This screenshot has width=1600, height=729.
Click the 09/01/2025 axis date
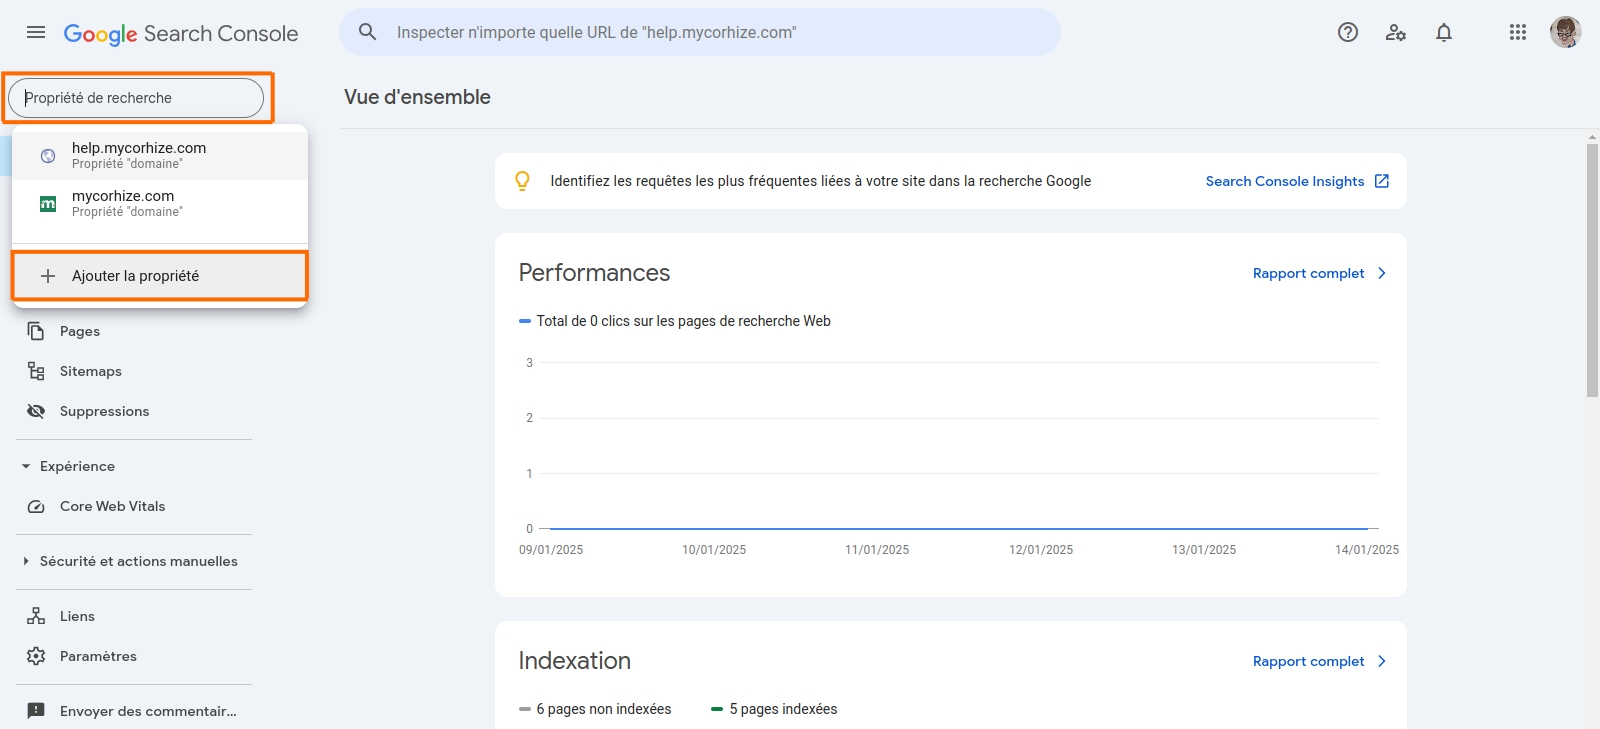(x=551, y=550)
